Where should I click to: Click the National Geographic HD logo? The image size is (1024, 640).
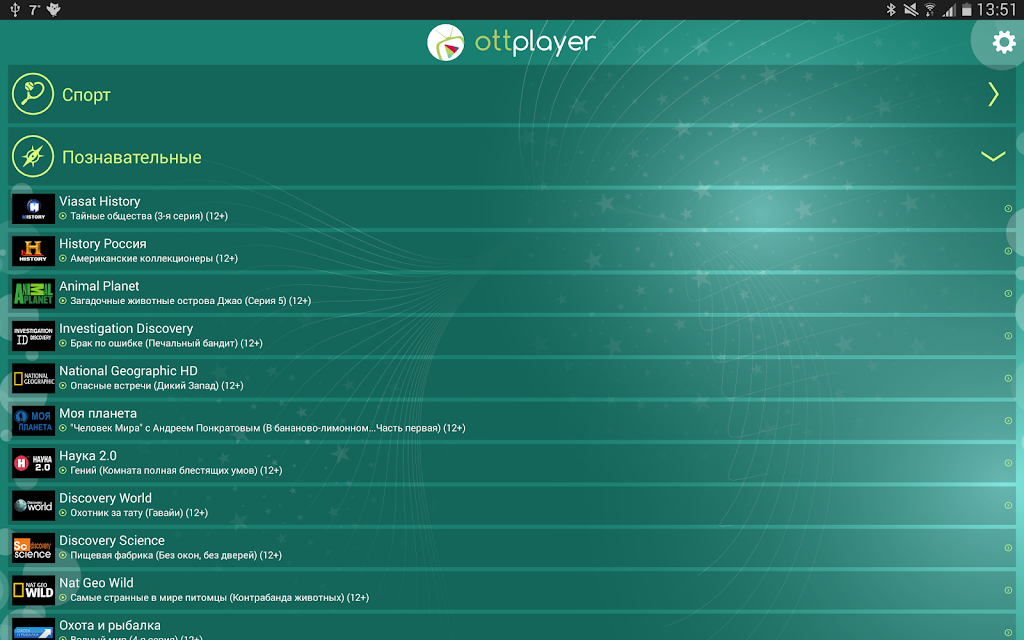pos(33,379)
